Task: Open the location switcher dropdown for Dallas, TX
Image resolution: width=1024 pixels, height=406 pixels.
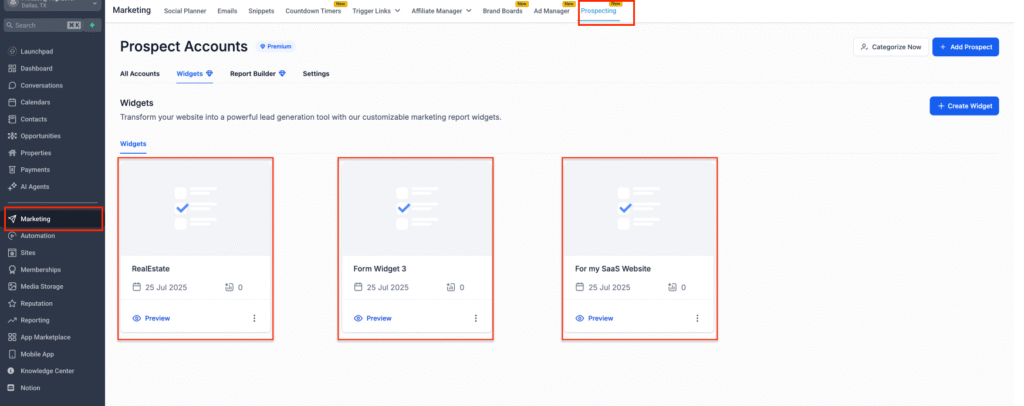Action: [x=52, y=5]
